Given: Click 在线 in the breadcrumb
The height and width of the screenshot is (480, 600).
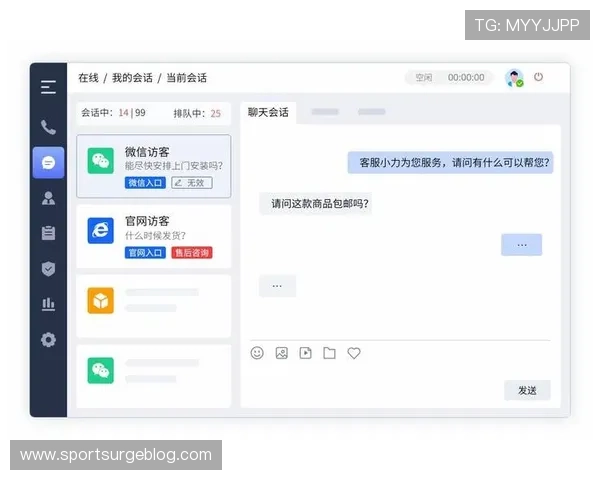Looking at the screenshot, I should (x=88, y=78).
